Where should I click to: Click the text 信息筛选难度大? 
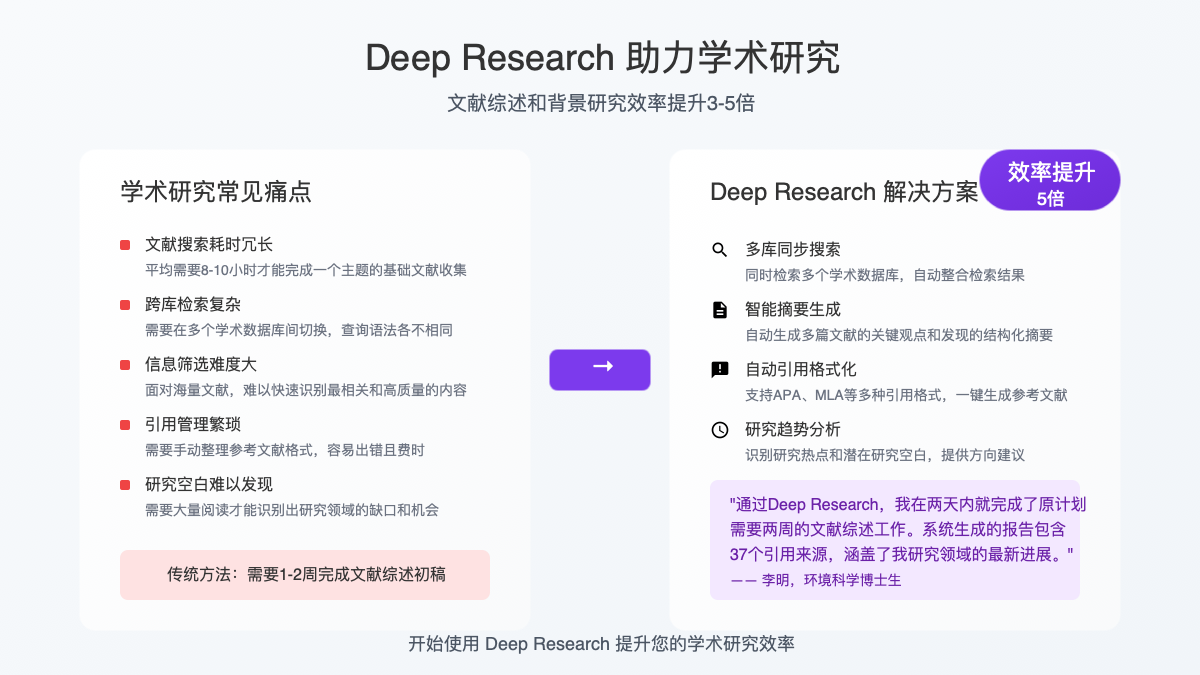pyautogui.click(x=201, y=364)
